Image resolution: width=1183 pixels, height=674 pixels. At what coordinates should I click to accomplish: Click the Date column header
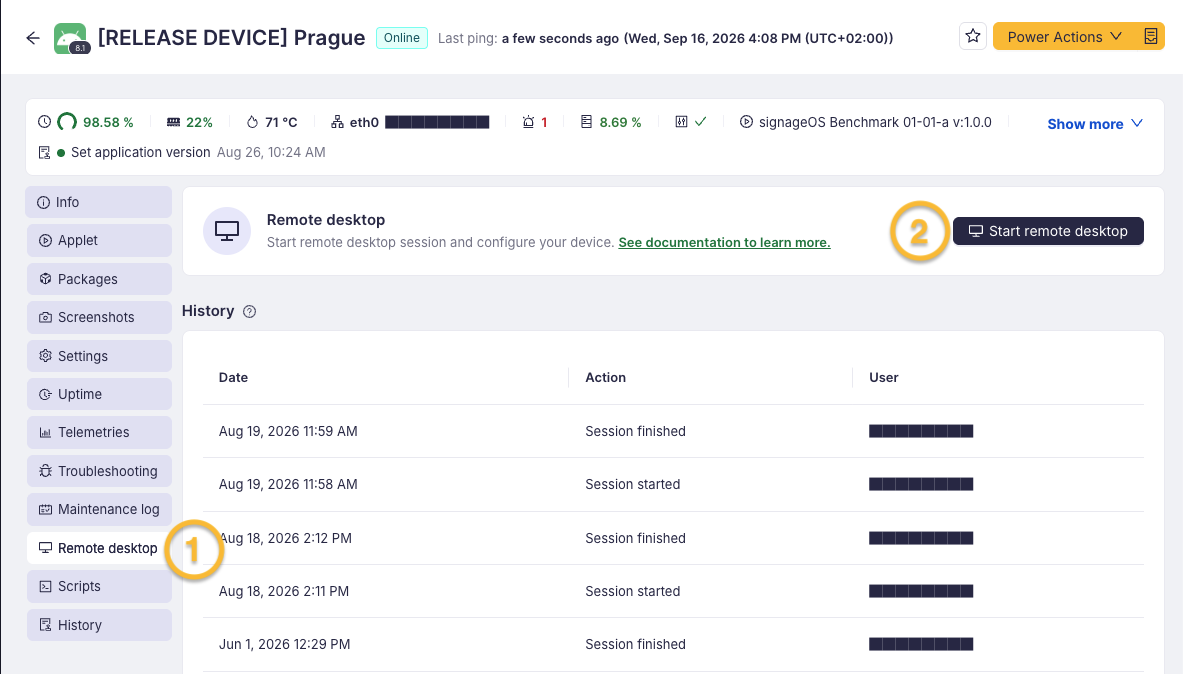tap(233, 377)
